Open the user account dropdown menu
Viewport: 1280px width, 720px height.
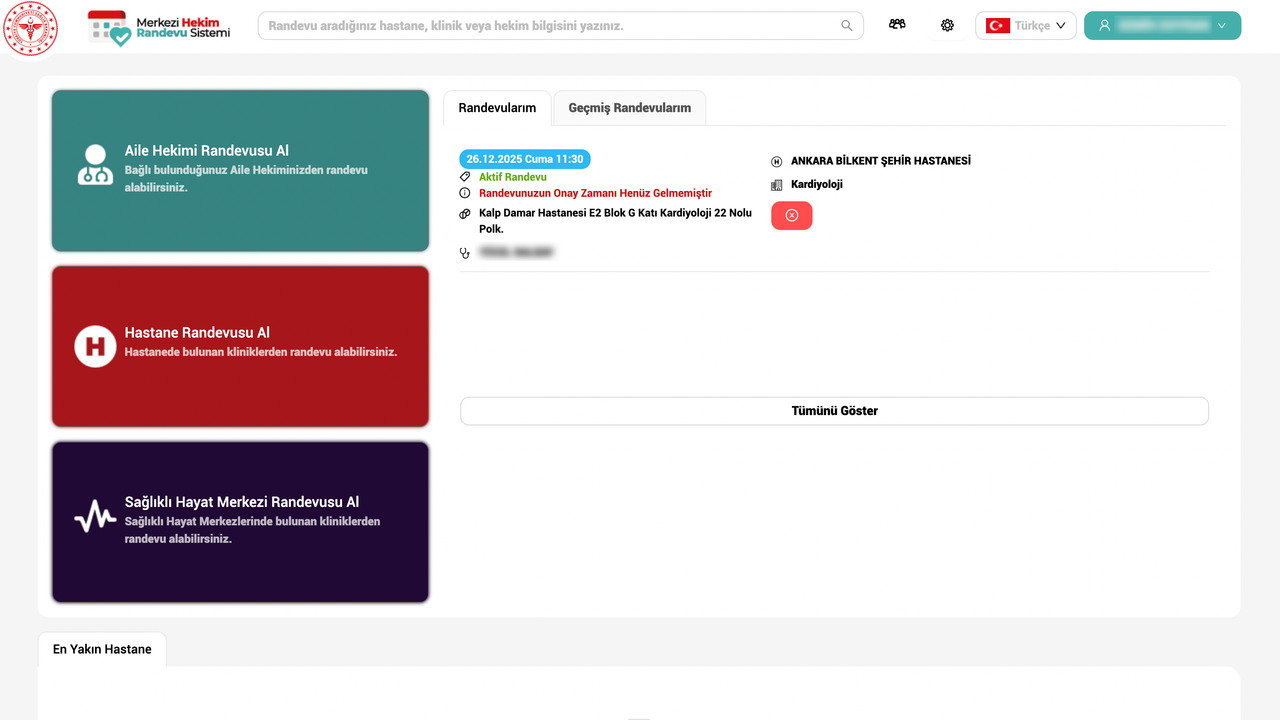click(x=1162, y=26)
